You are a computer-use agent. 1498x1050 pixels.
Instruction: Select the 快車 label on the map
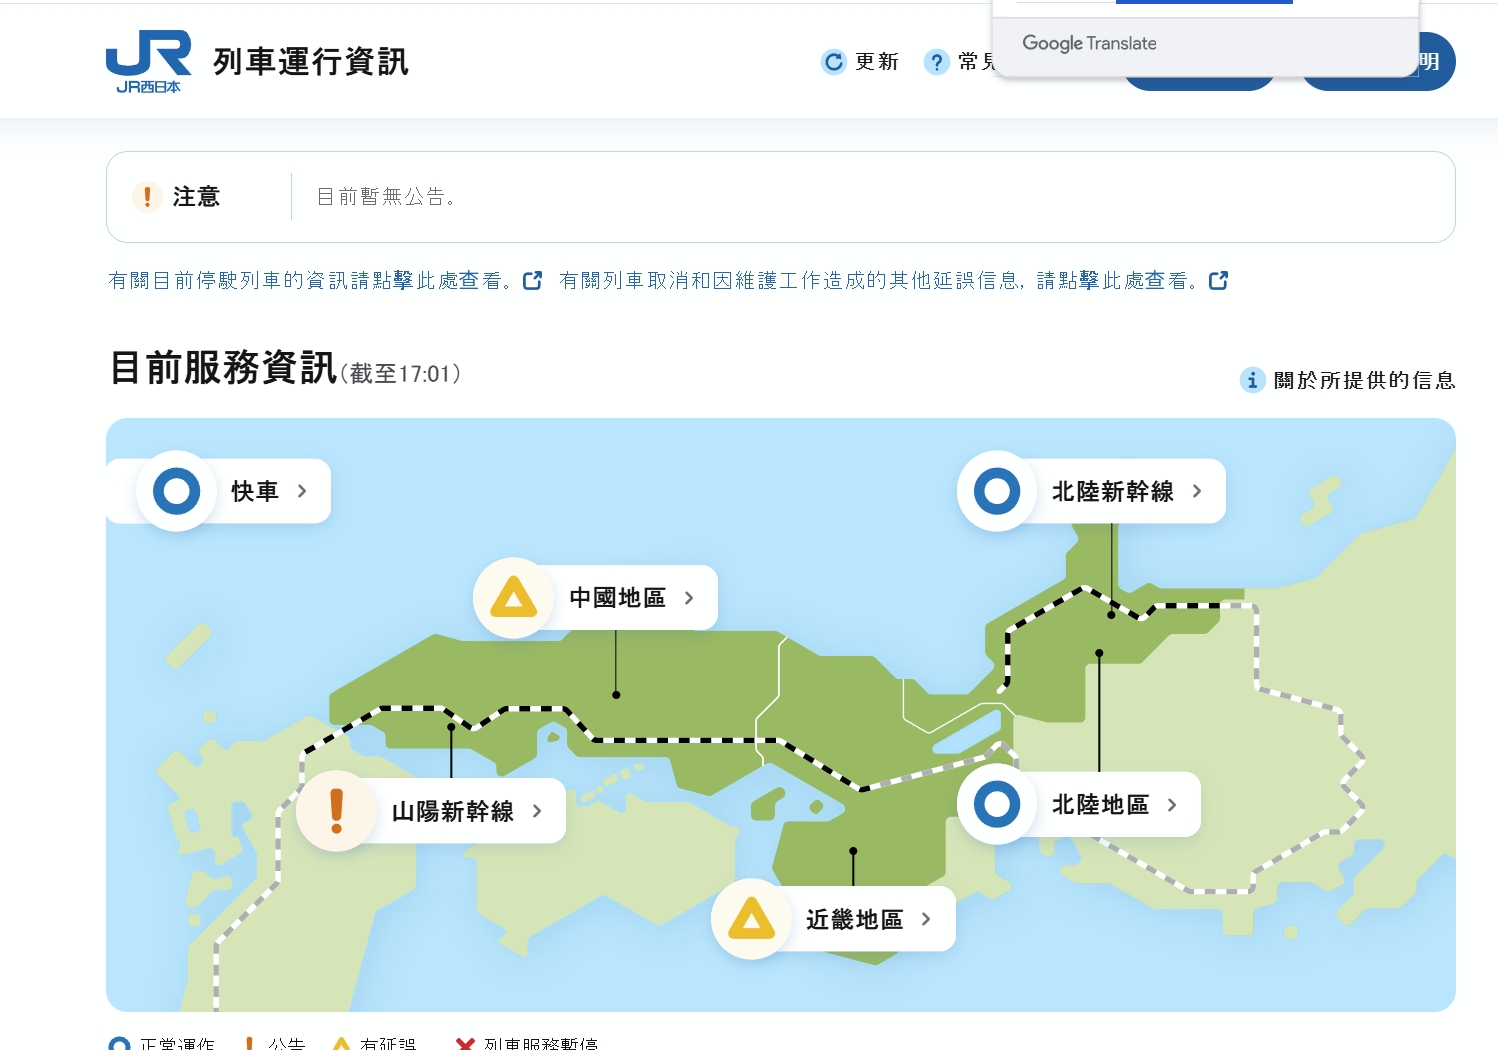[x=255, y=491]
